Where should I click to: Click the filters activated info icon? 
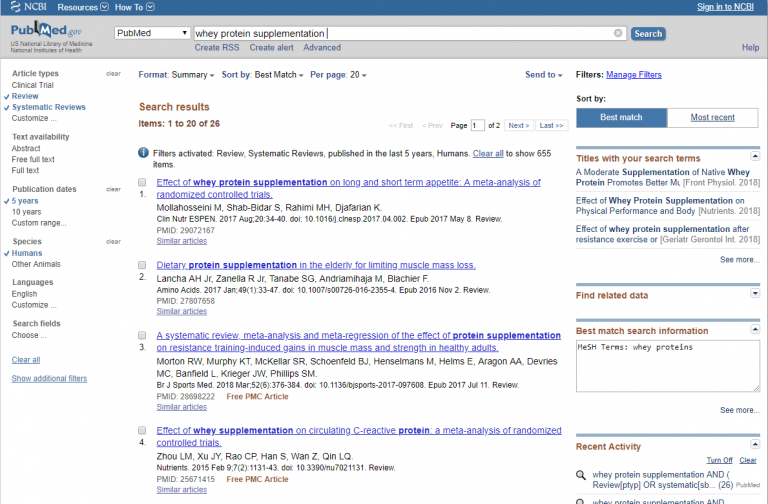click(x=144, y=153)
